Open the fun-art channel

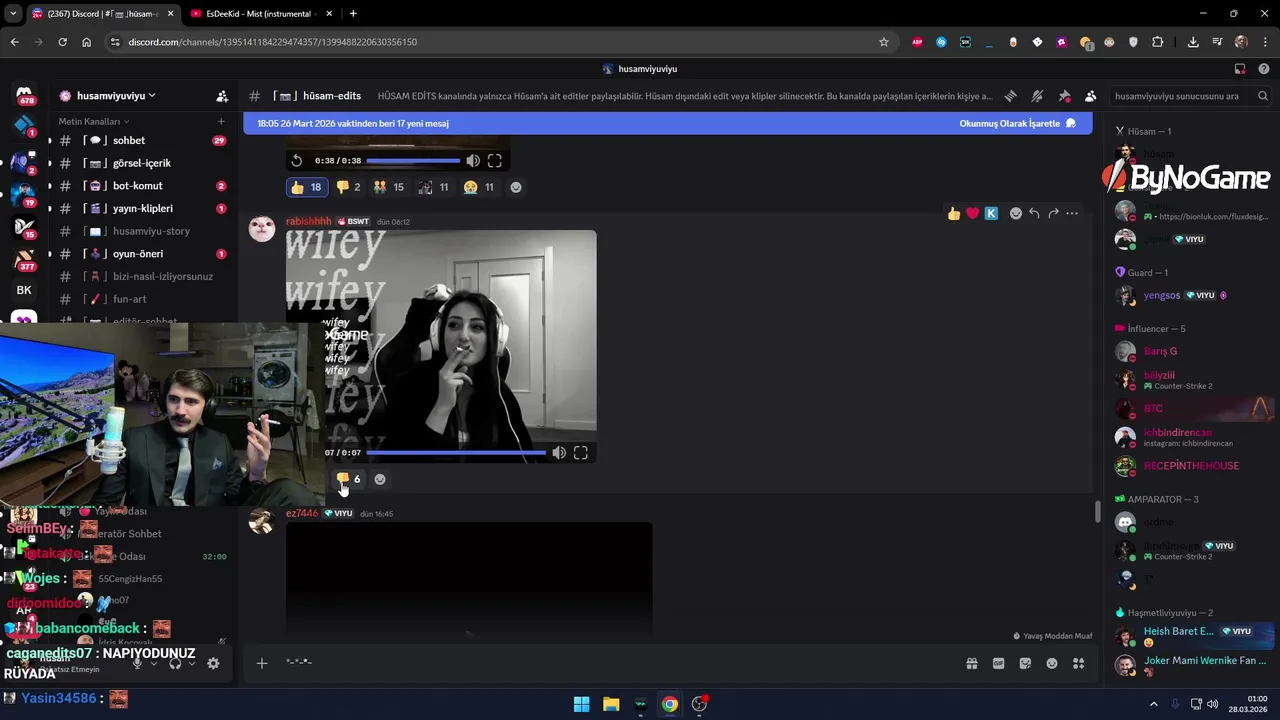pos(143,299)
